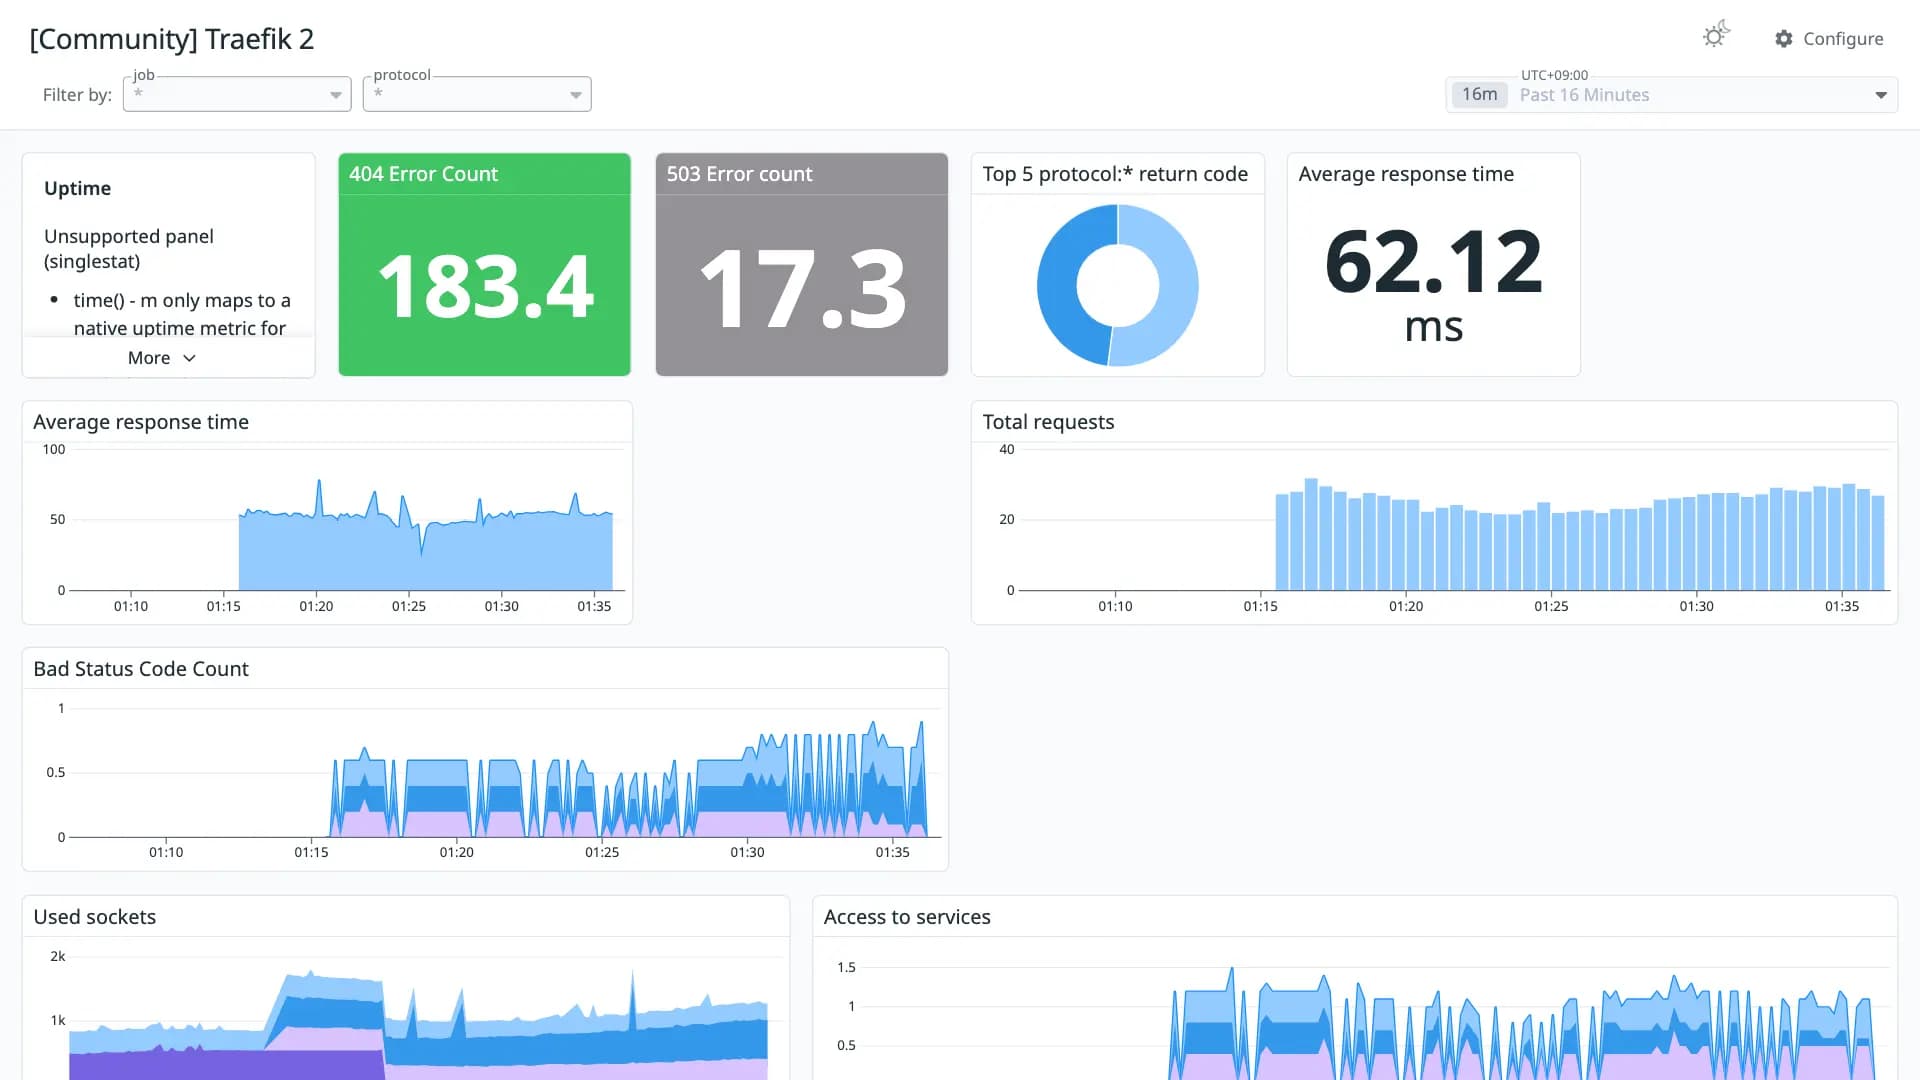Toggle the light/dark theme sun-moon icon
The width and height of the screenshot is (1920, 1080).
click(1716, 36)
